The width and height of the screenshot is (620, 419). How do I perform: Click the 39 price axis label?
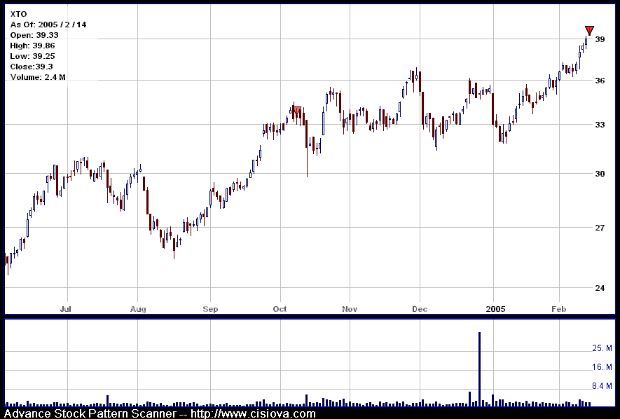pos(600,39)
